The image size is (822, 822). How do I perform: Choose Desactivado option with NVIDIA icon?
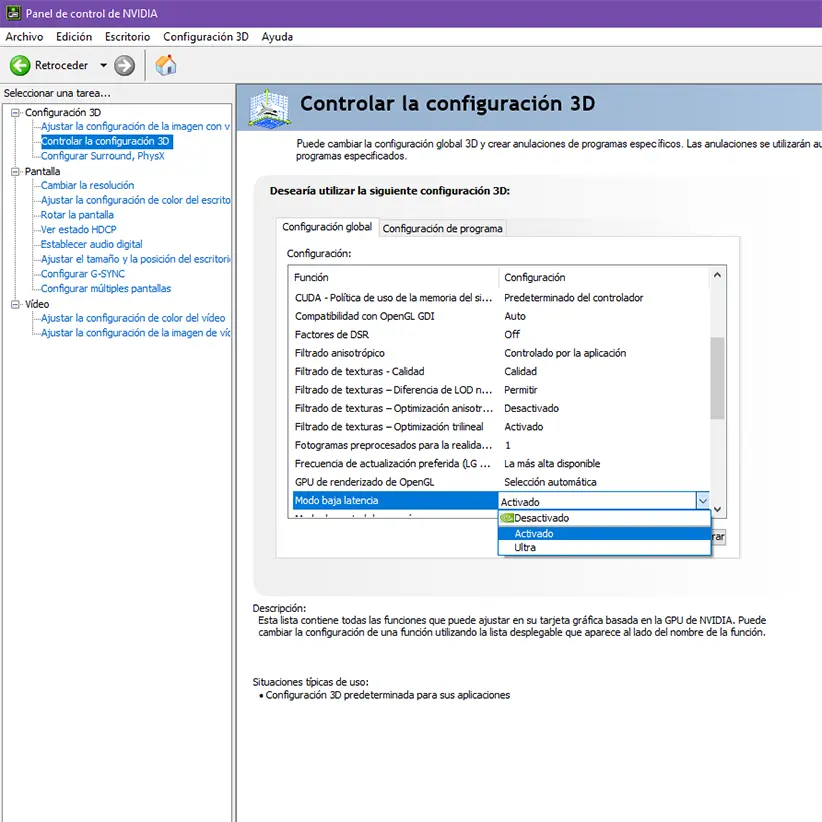[x=541, y=518]
